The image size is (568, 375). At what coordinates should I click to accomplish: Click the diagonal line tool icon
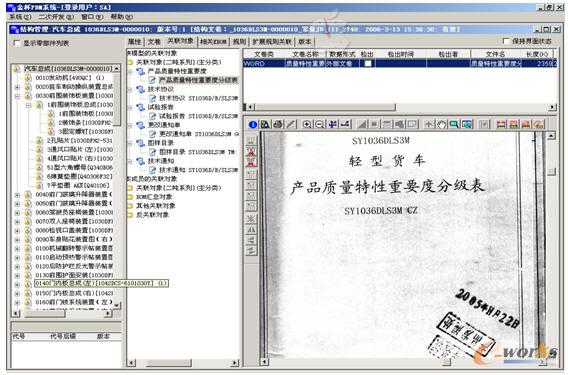pos(291,125)
